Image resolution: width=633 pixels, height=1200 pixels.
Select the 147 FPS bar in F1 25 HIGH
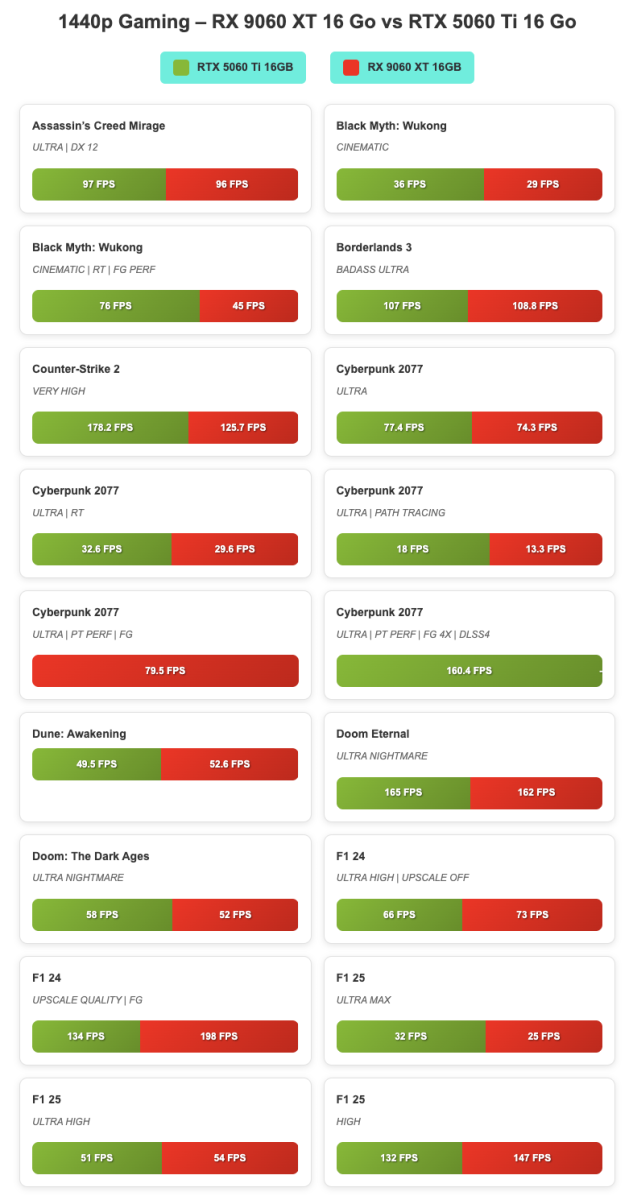[532, 1158]
